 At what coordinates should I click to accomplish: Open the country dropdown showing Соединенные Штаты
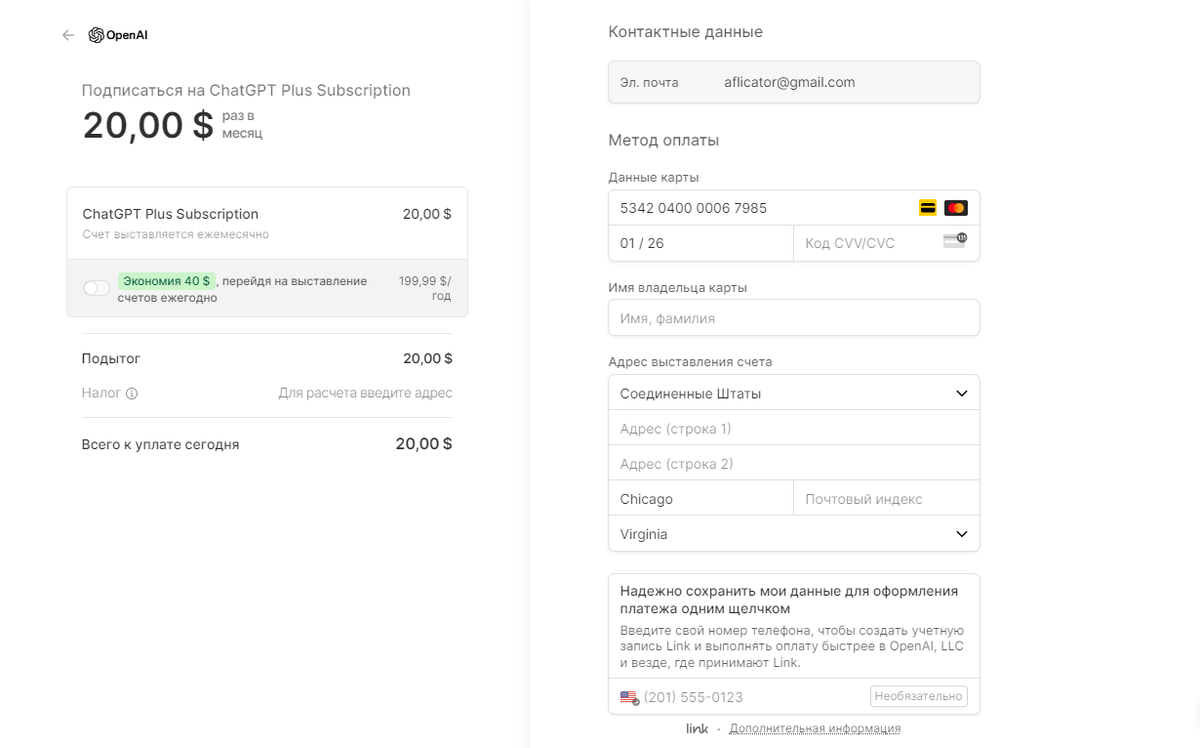point(794,393)
